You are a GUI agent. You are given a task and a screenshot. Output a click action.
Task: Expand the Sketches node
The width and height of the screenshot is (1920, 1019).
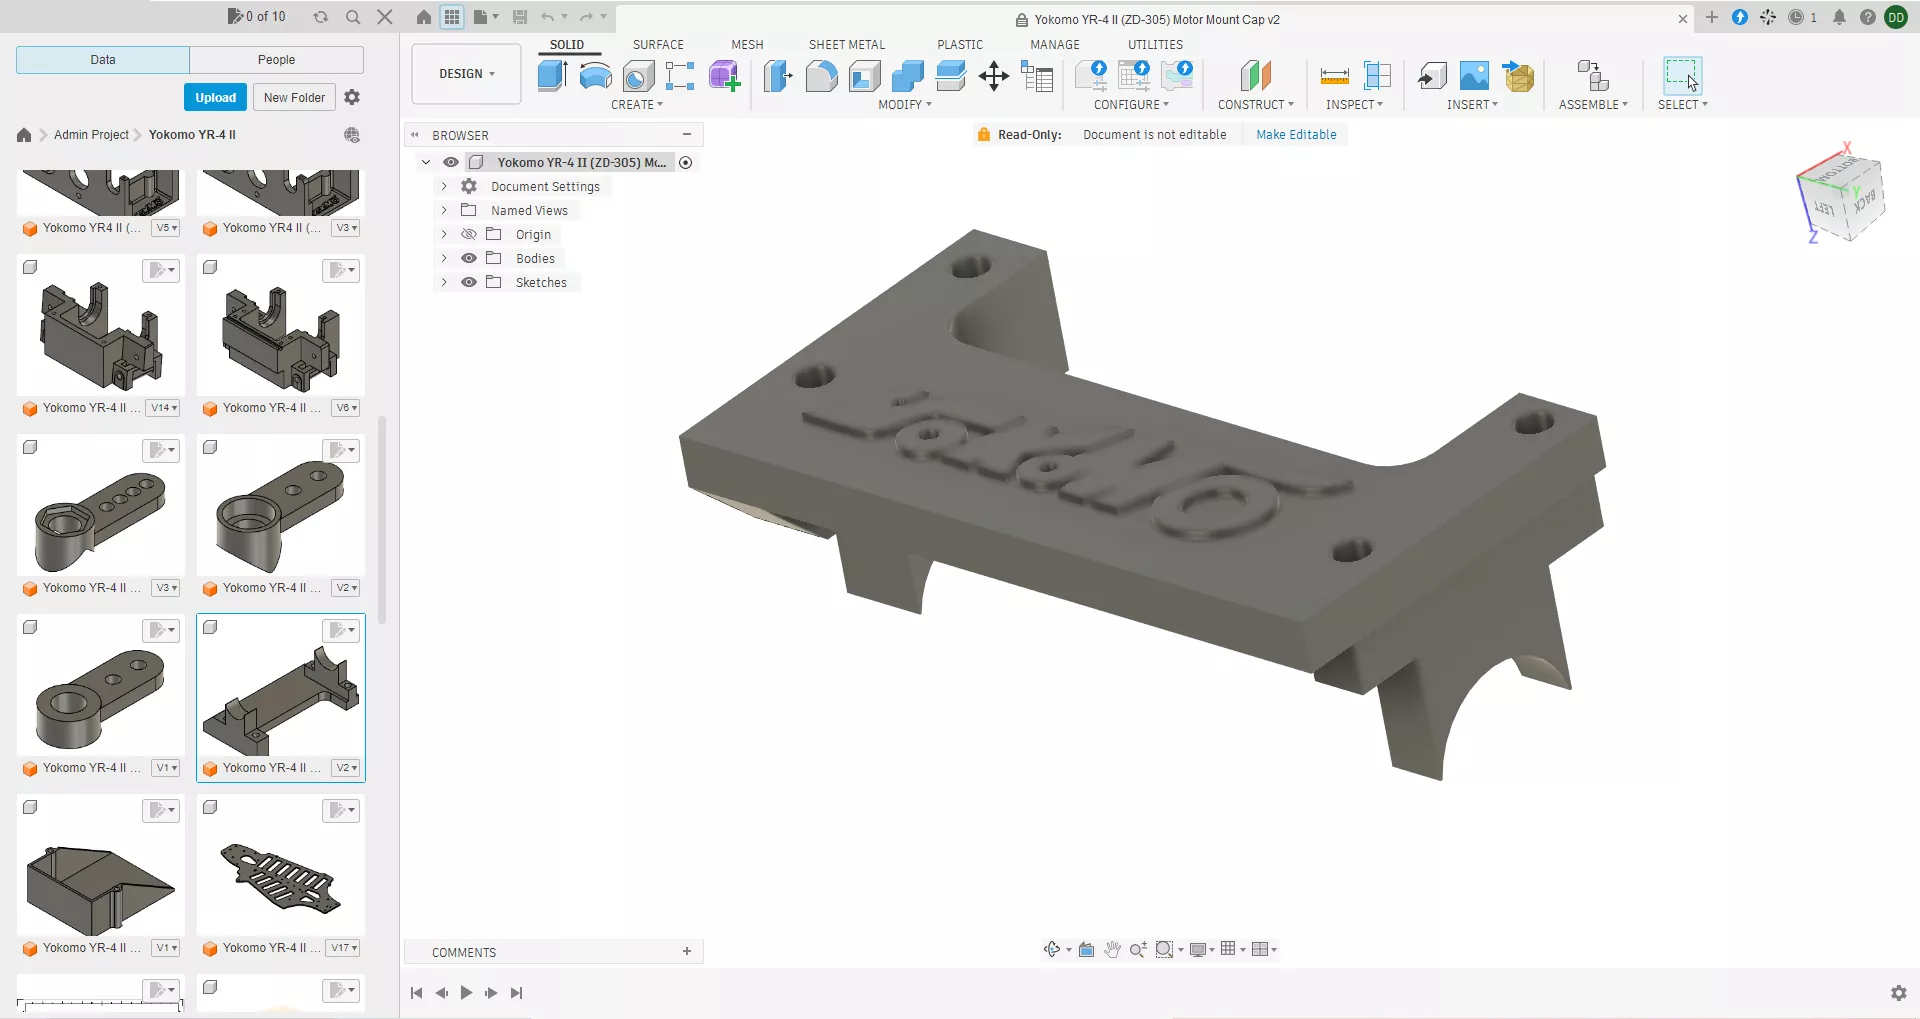point(444,282)
